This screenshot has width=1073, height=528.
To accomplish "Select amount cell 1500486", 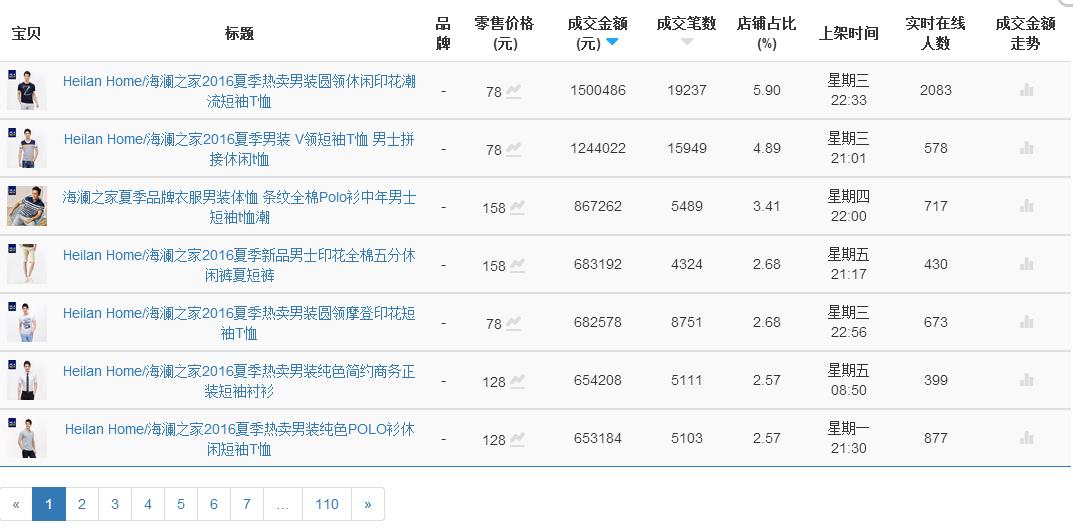I will [598, 90].
